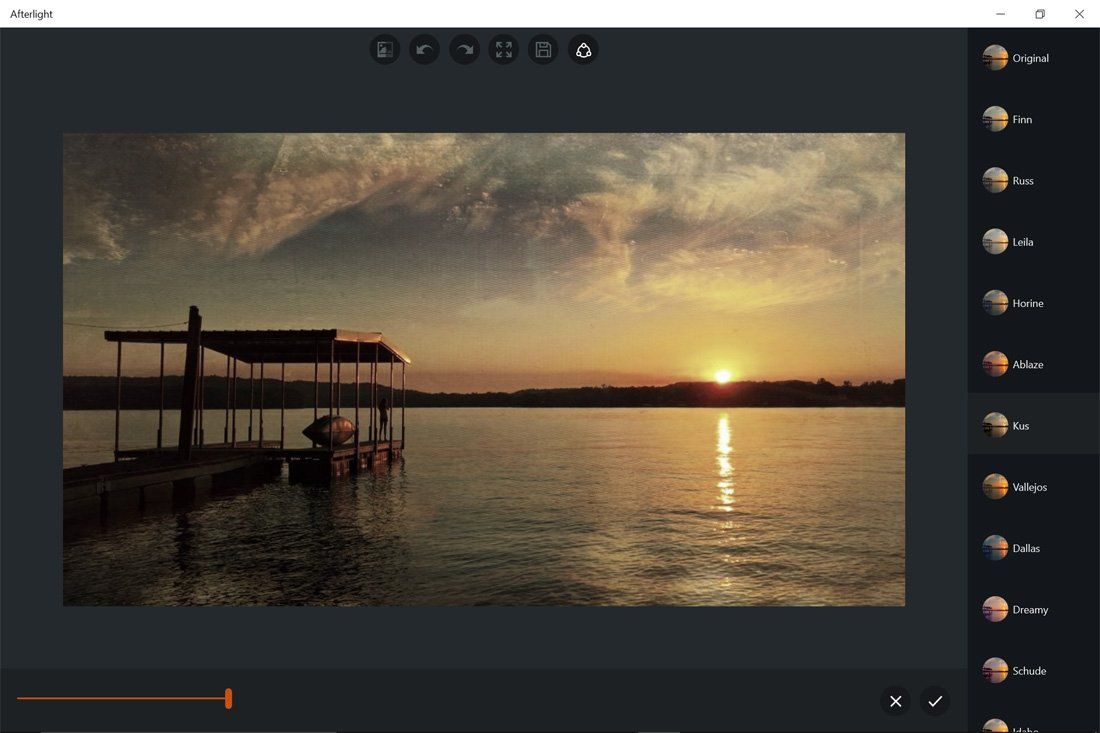1100x733 pixels.
Task: Redo the last edit
Action: coord(463,49)
